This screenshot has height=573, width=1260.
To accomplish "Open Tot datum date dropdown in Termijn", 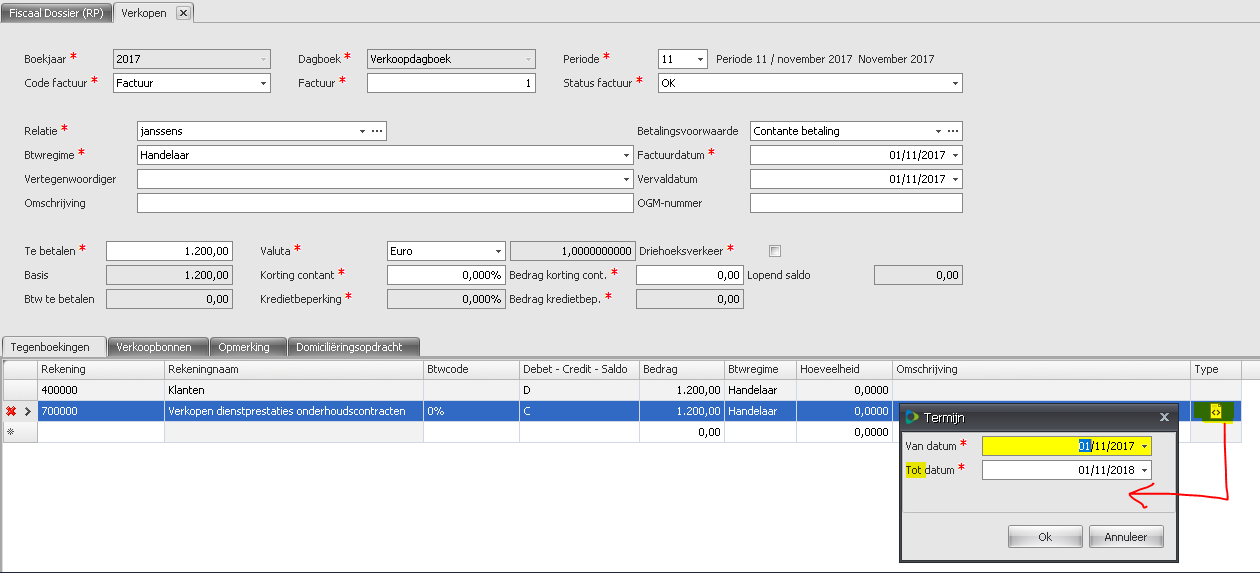I will (x=1144, y=471).
